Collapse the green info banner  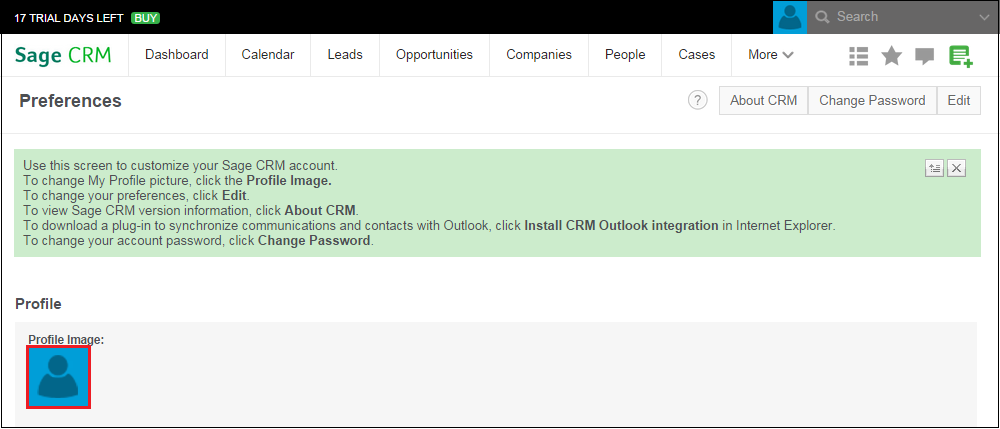click(x=935, y=168)
